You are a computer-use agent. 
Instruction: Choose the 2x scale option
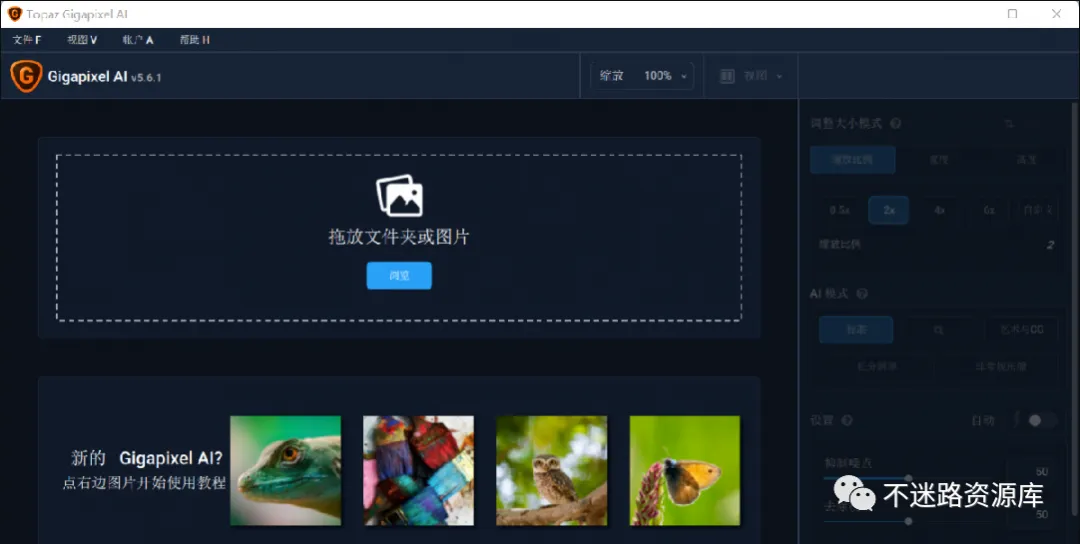889,210
